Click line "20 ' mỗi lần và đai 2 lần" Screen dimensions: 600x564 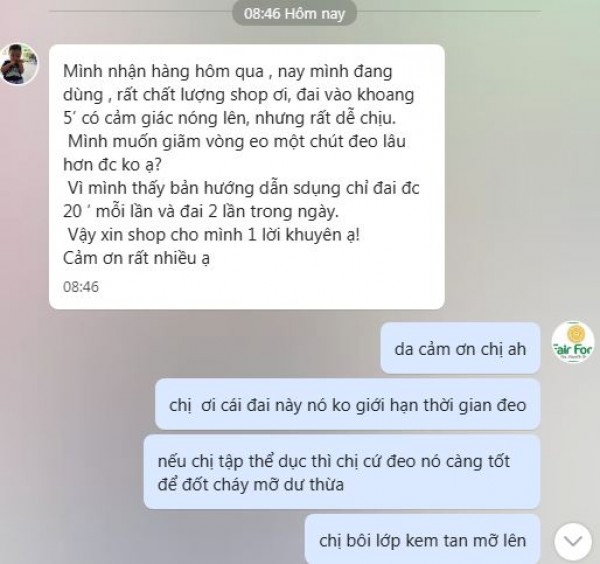pyautogui.click(x=201, y=211)
